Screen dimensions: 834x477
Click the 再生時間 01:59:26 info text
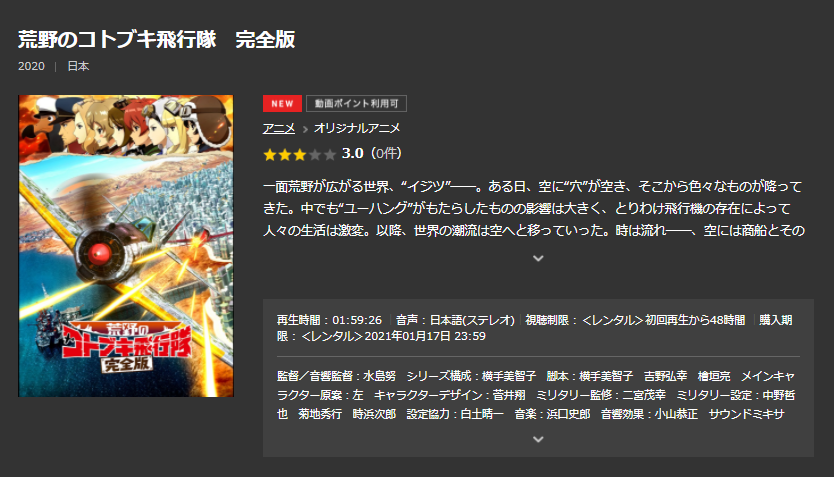[x=329, y=320]
